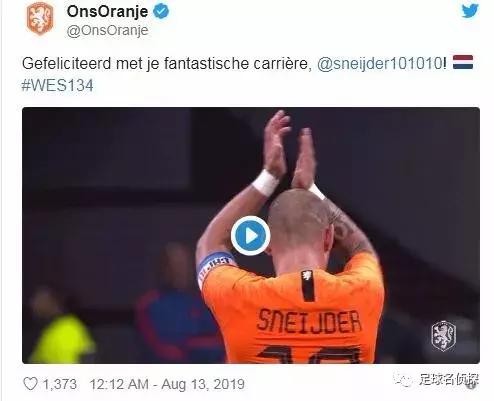Screen dimensions: 494x401
Task: Click the 1,373 likes count
Action: point(60,384)
